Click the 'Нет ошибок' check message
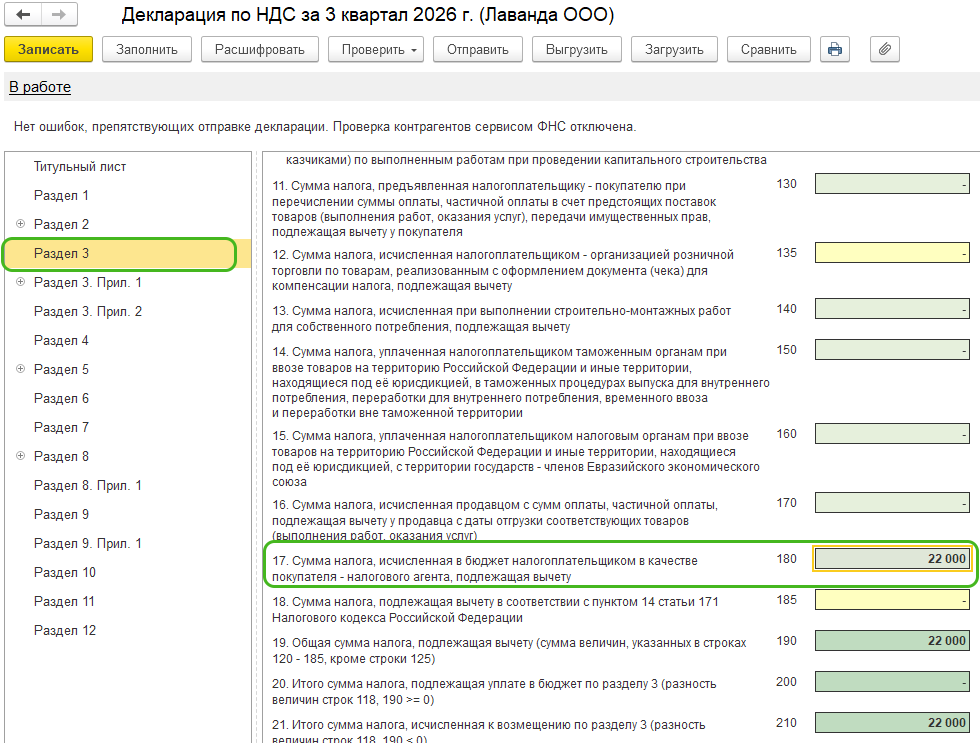This screenshot has width=980, height=743. click(325, 127)
